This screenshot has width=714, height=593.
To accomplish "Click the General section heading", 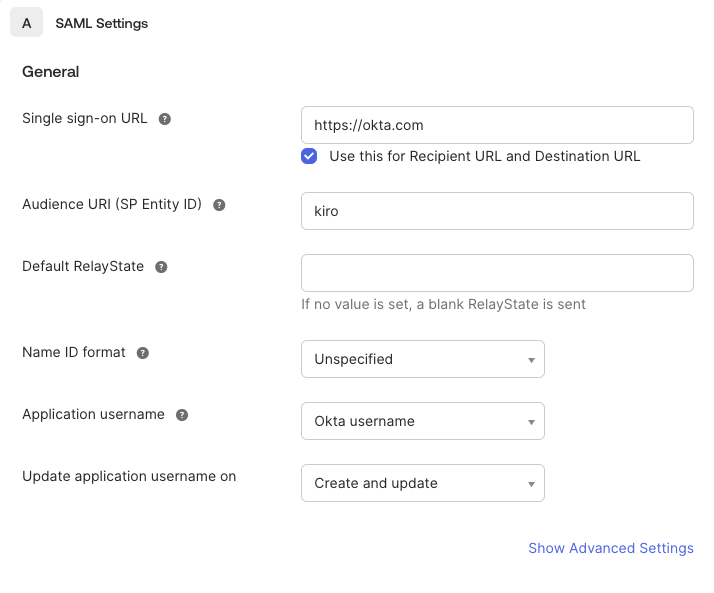I will (50, 72).
